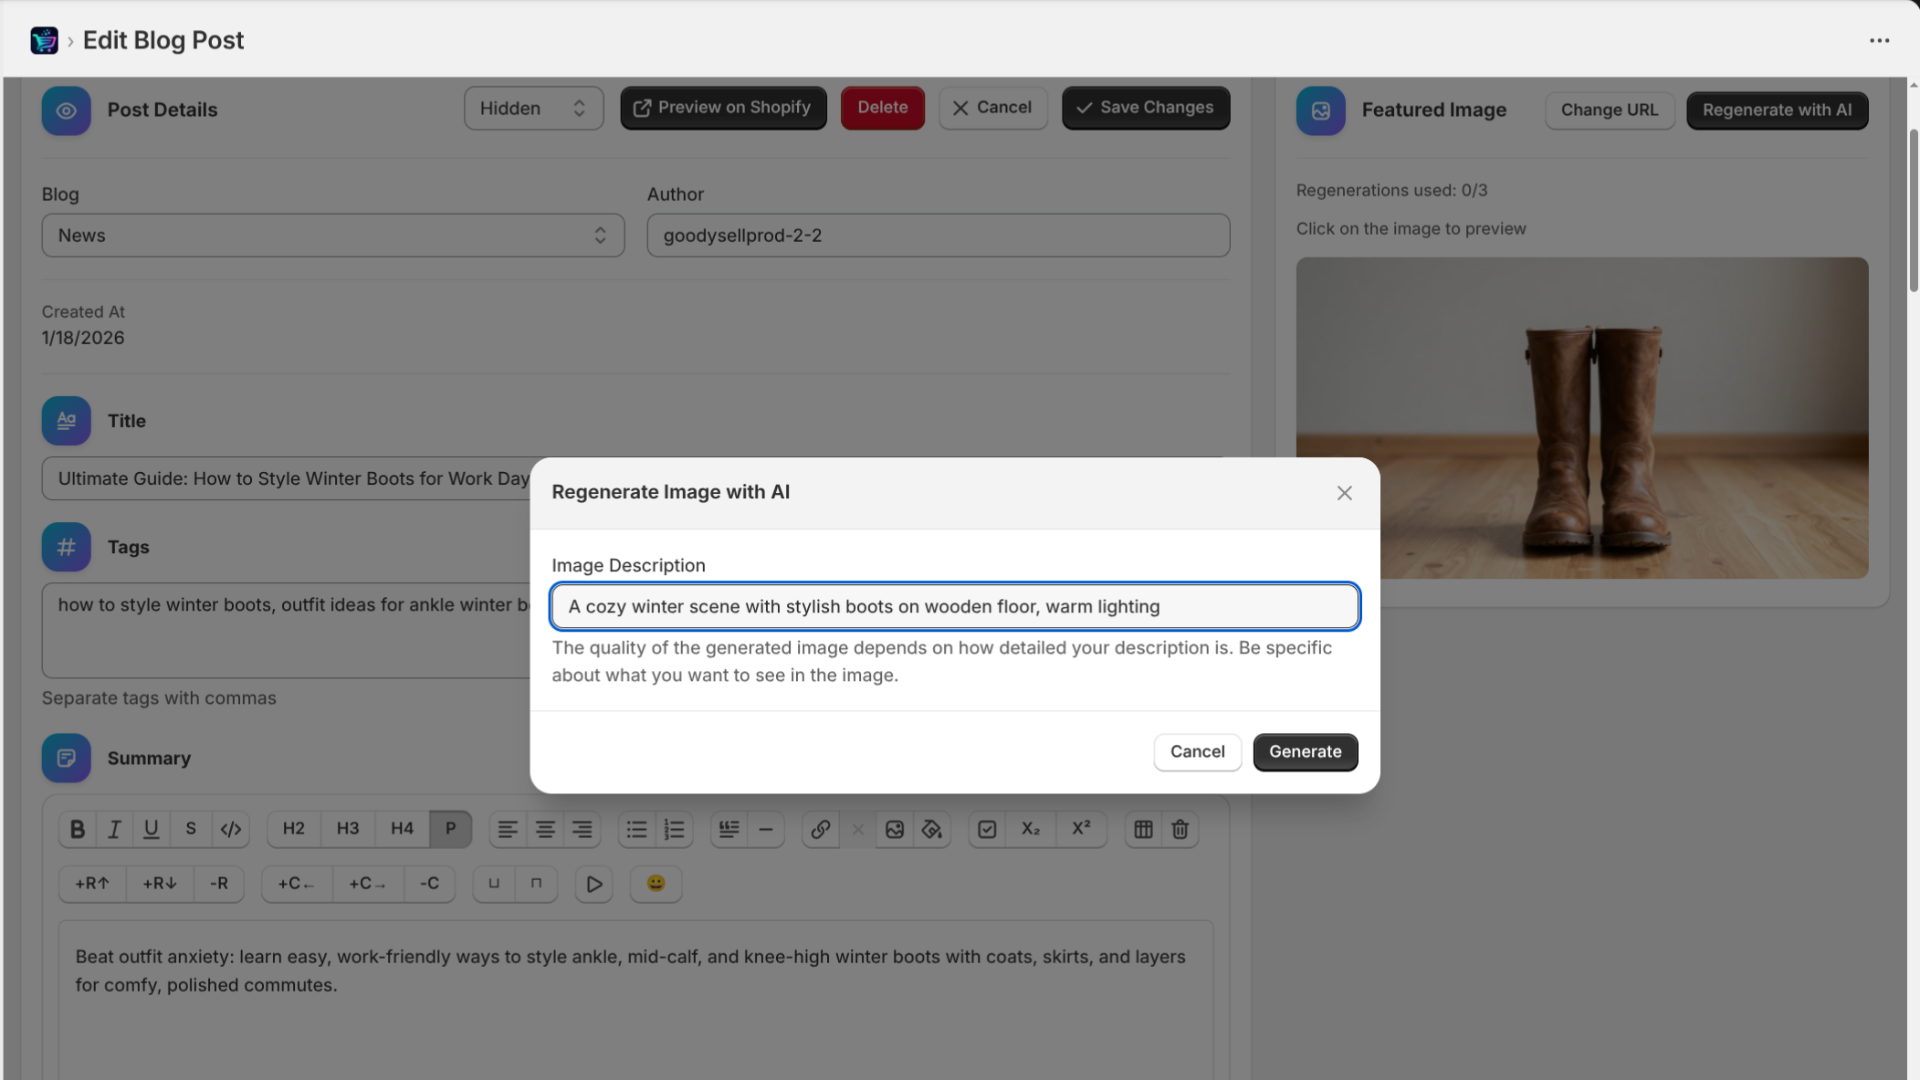Edit the Image Description text field
The image size is (1920, 1080).
point(953,606)
